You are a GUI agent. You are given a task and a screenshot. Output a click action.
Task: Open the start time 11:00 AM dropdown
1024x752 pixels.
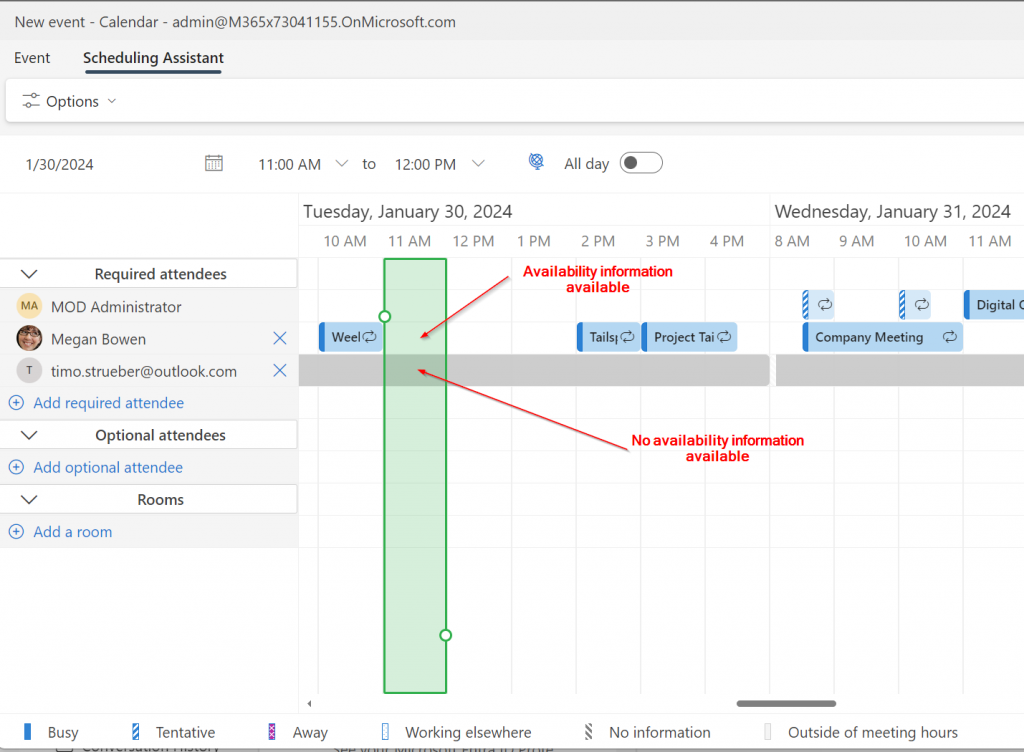click(342, 164)
